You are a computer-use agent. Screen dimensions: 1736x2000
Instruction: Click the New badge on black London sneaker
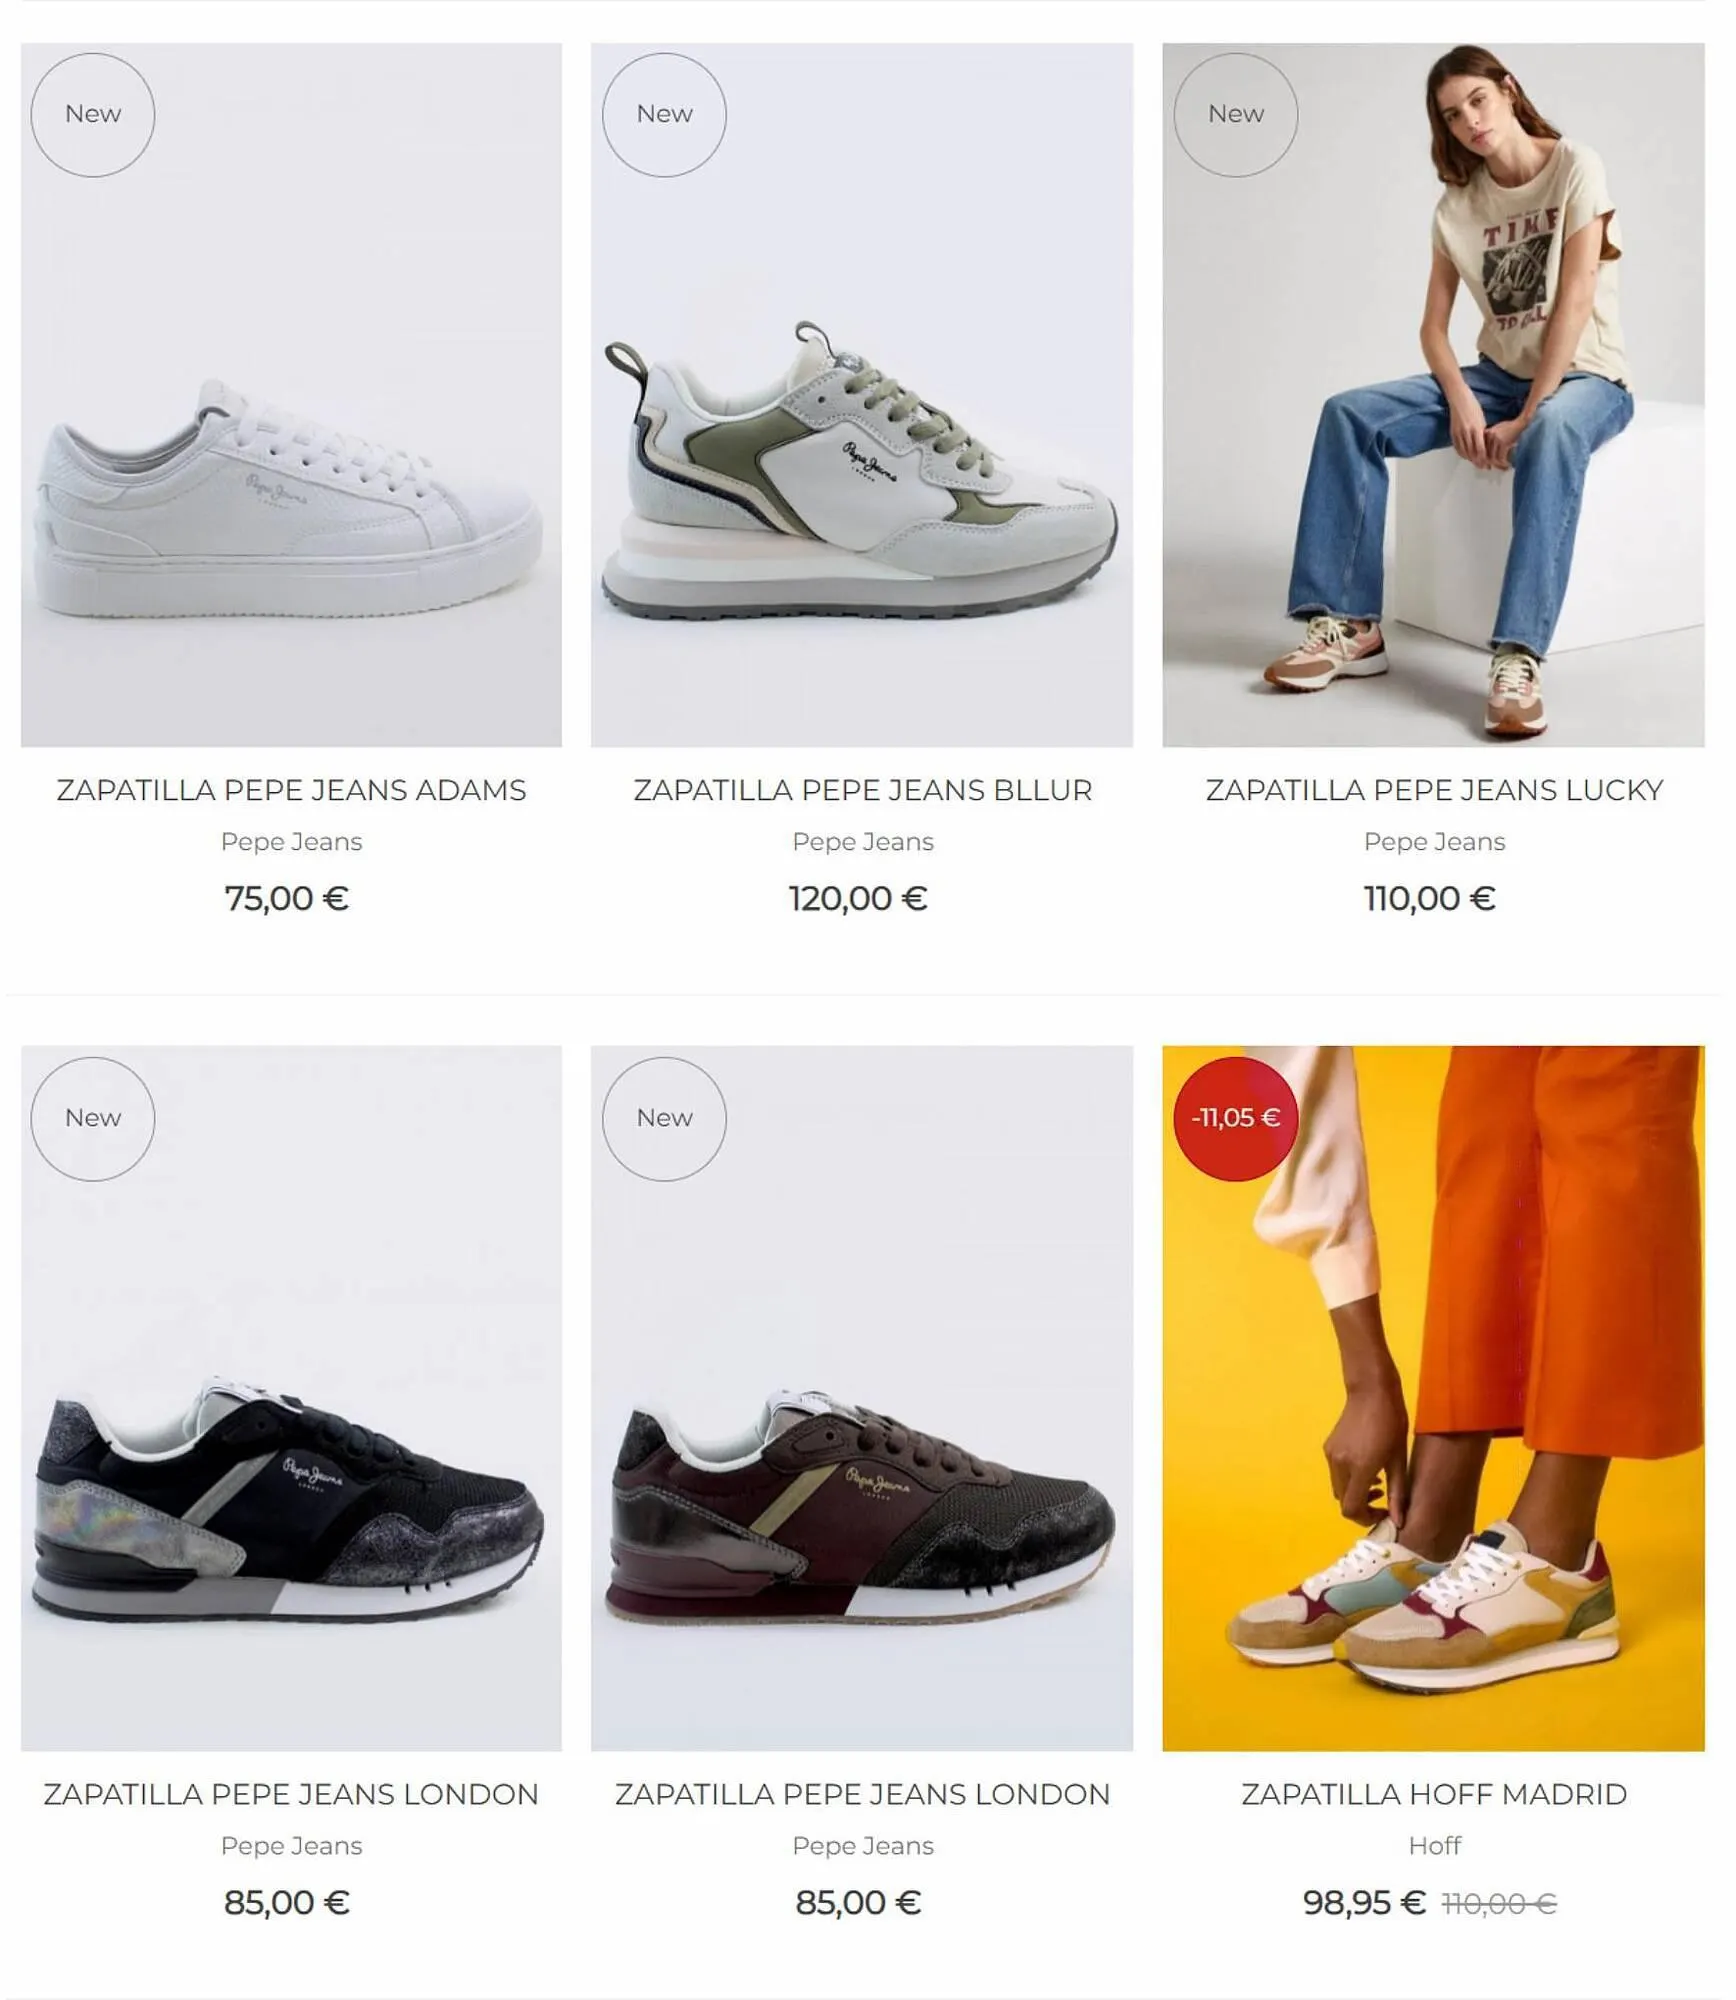93,1119
